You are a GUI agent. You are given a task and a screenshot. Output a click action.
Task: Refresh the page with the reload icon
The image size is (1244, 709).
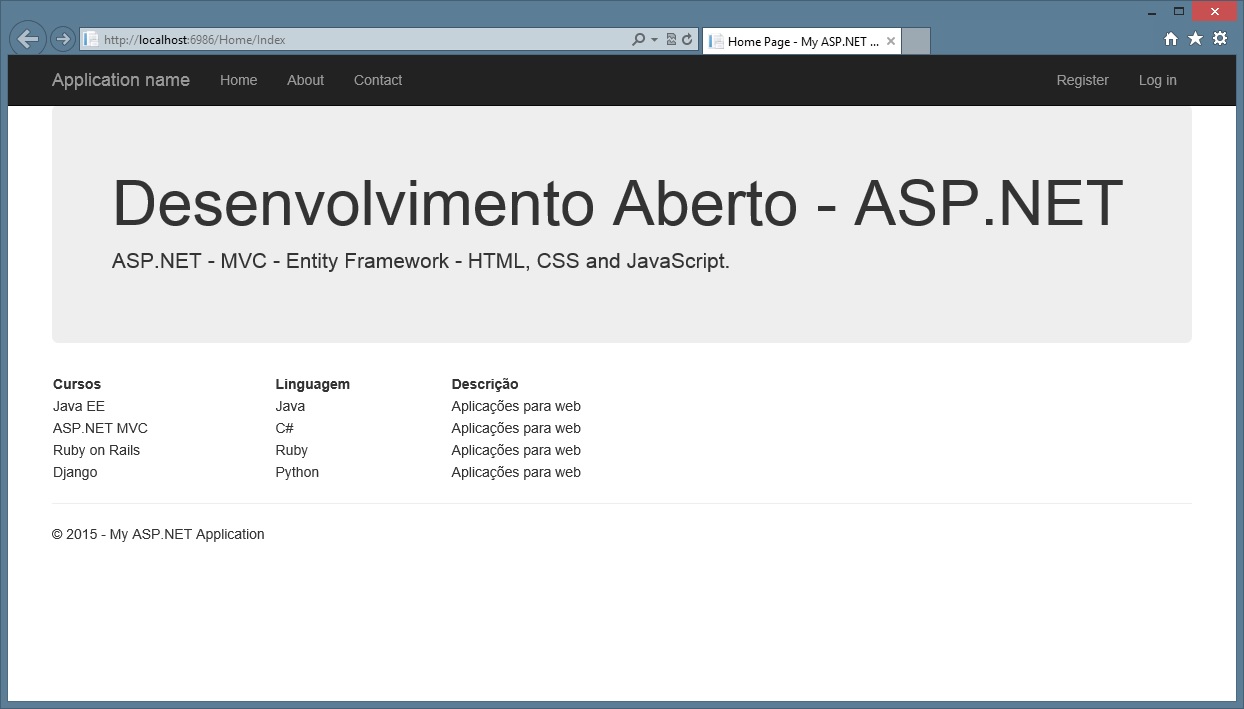[687, 40]
